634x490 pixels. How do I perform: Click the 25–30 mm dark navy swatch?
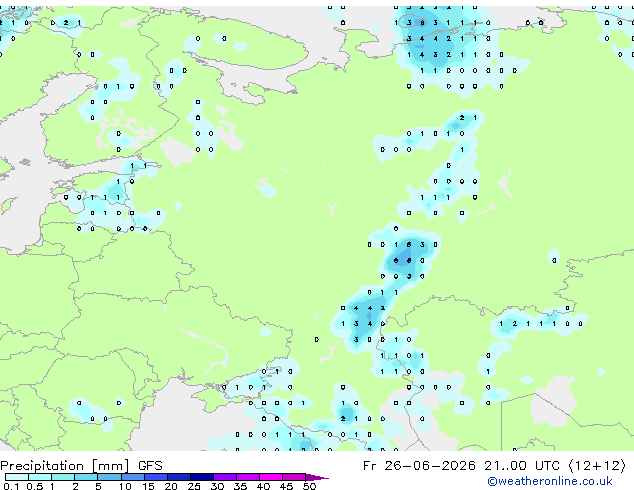[202, 477]
